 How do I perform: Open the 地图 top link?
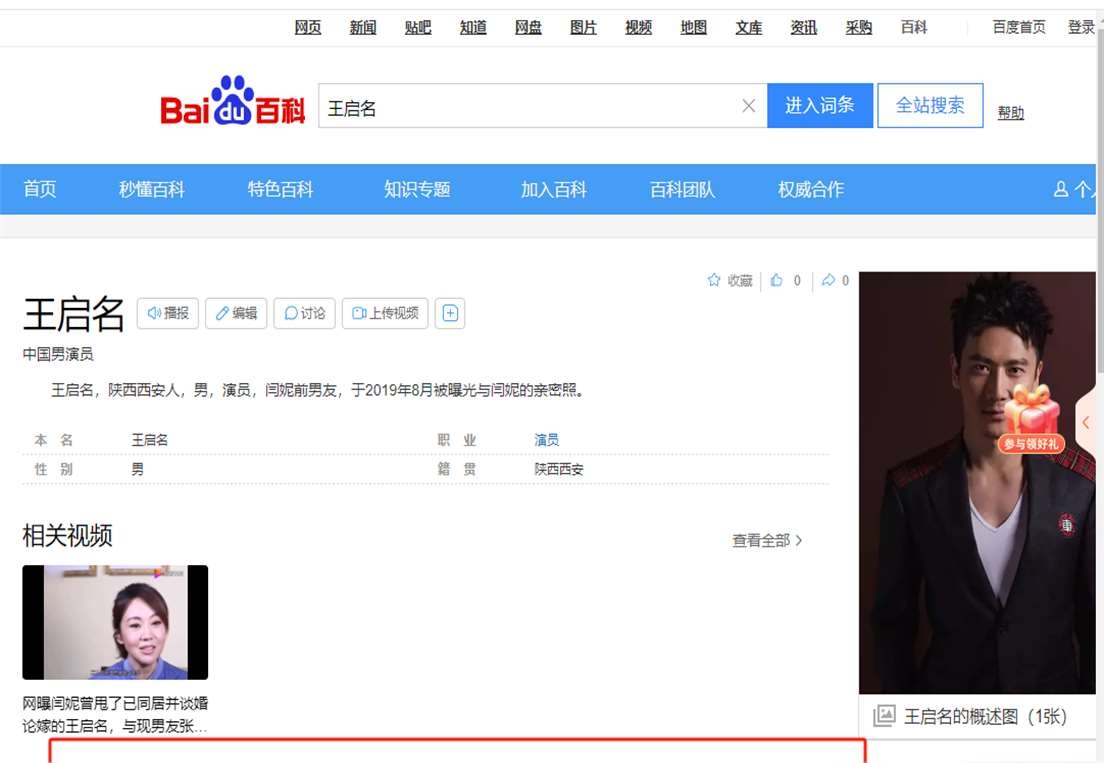tap(694, 27)
